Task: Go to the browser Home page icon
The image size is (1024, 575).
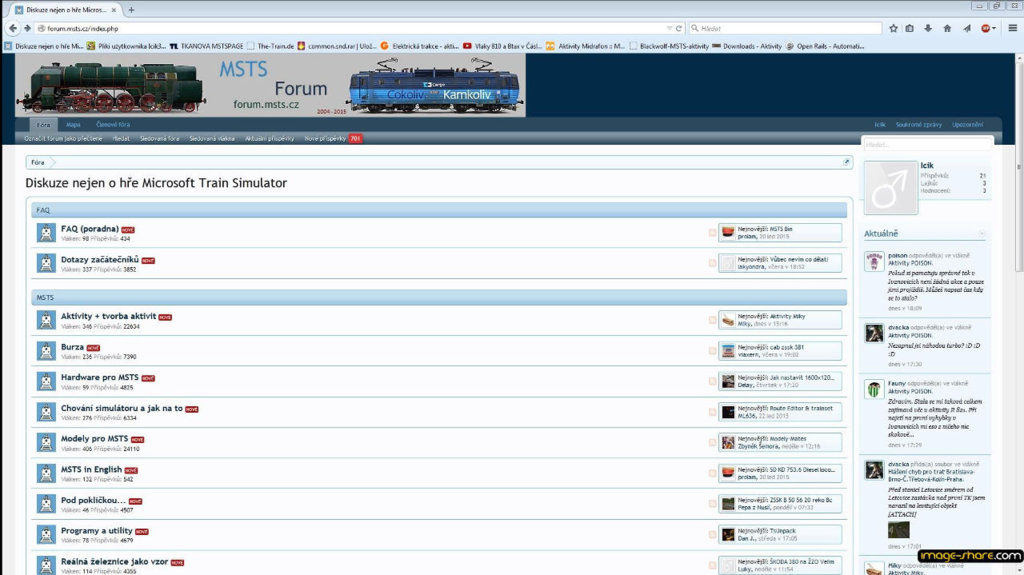Action: point(947,28)
